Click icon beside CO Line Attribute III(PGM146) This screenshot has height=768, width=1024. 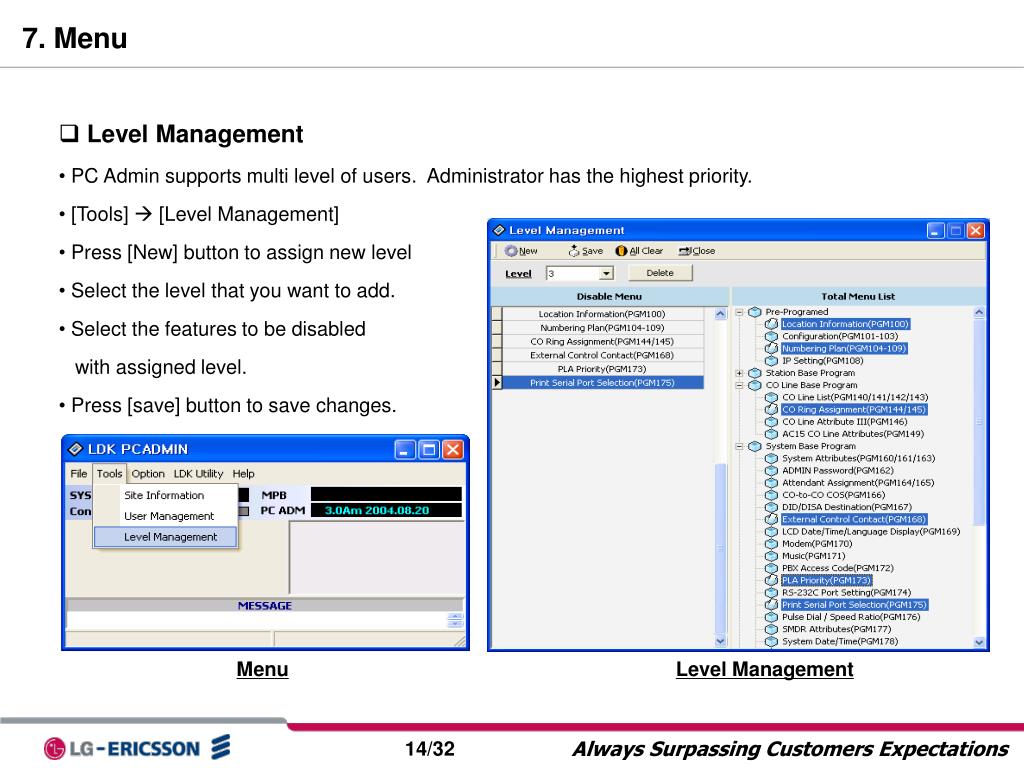pyautogui.click(x=771, y=422)
